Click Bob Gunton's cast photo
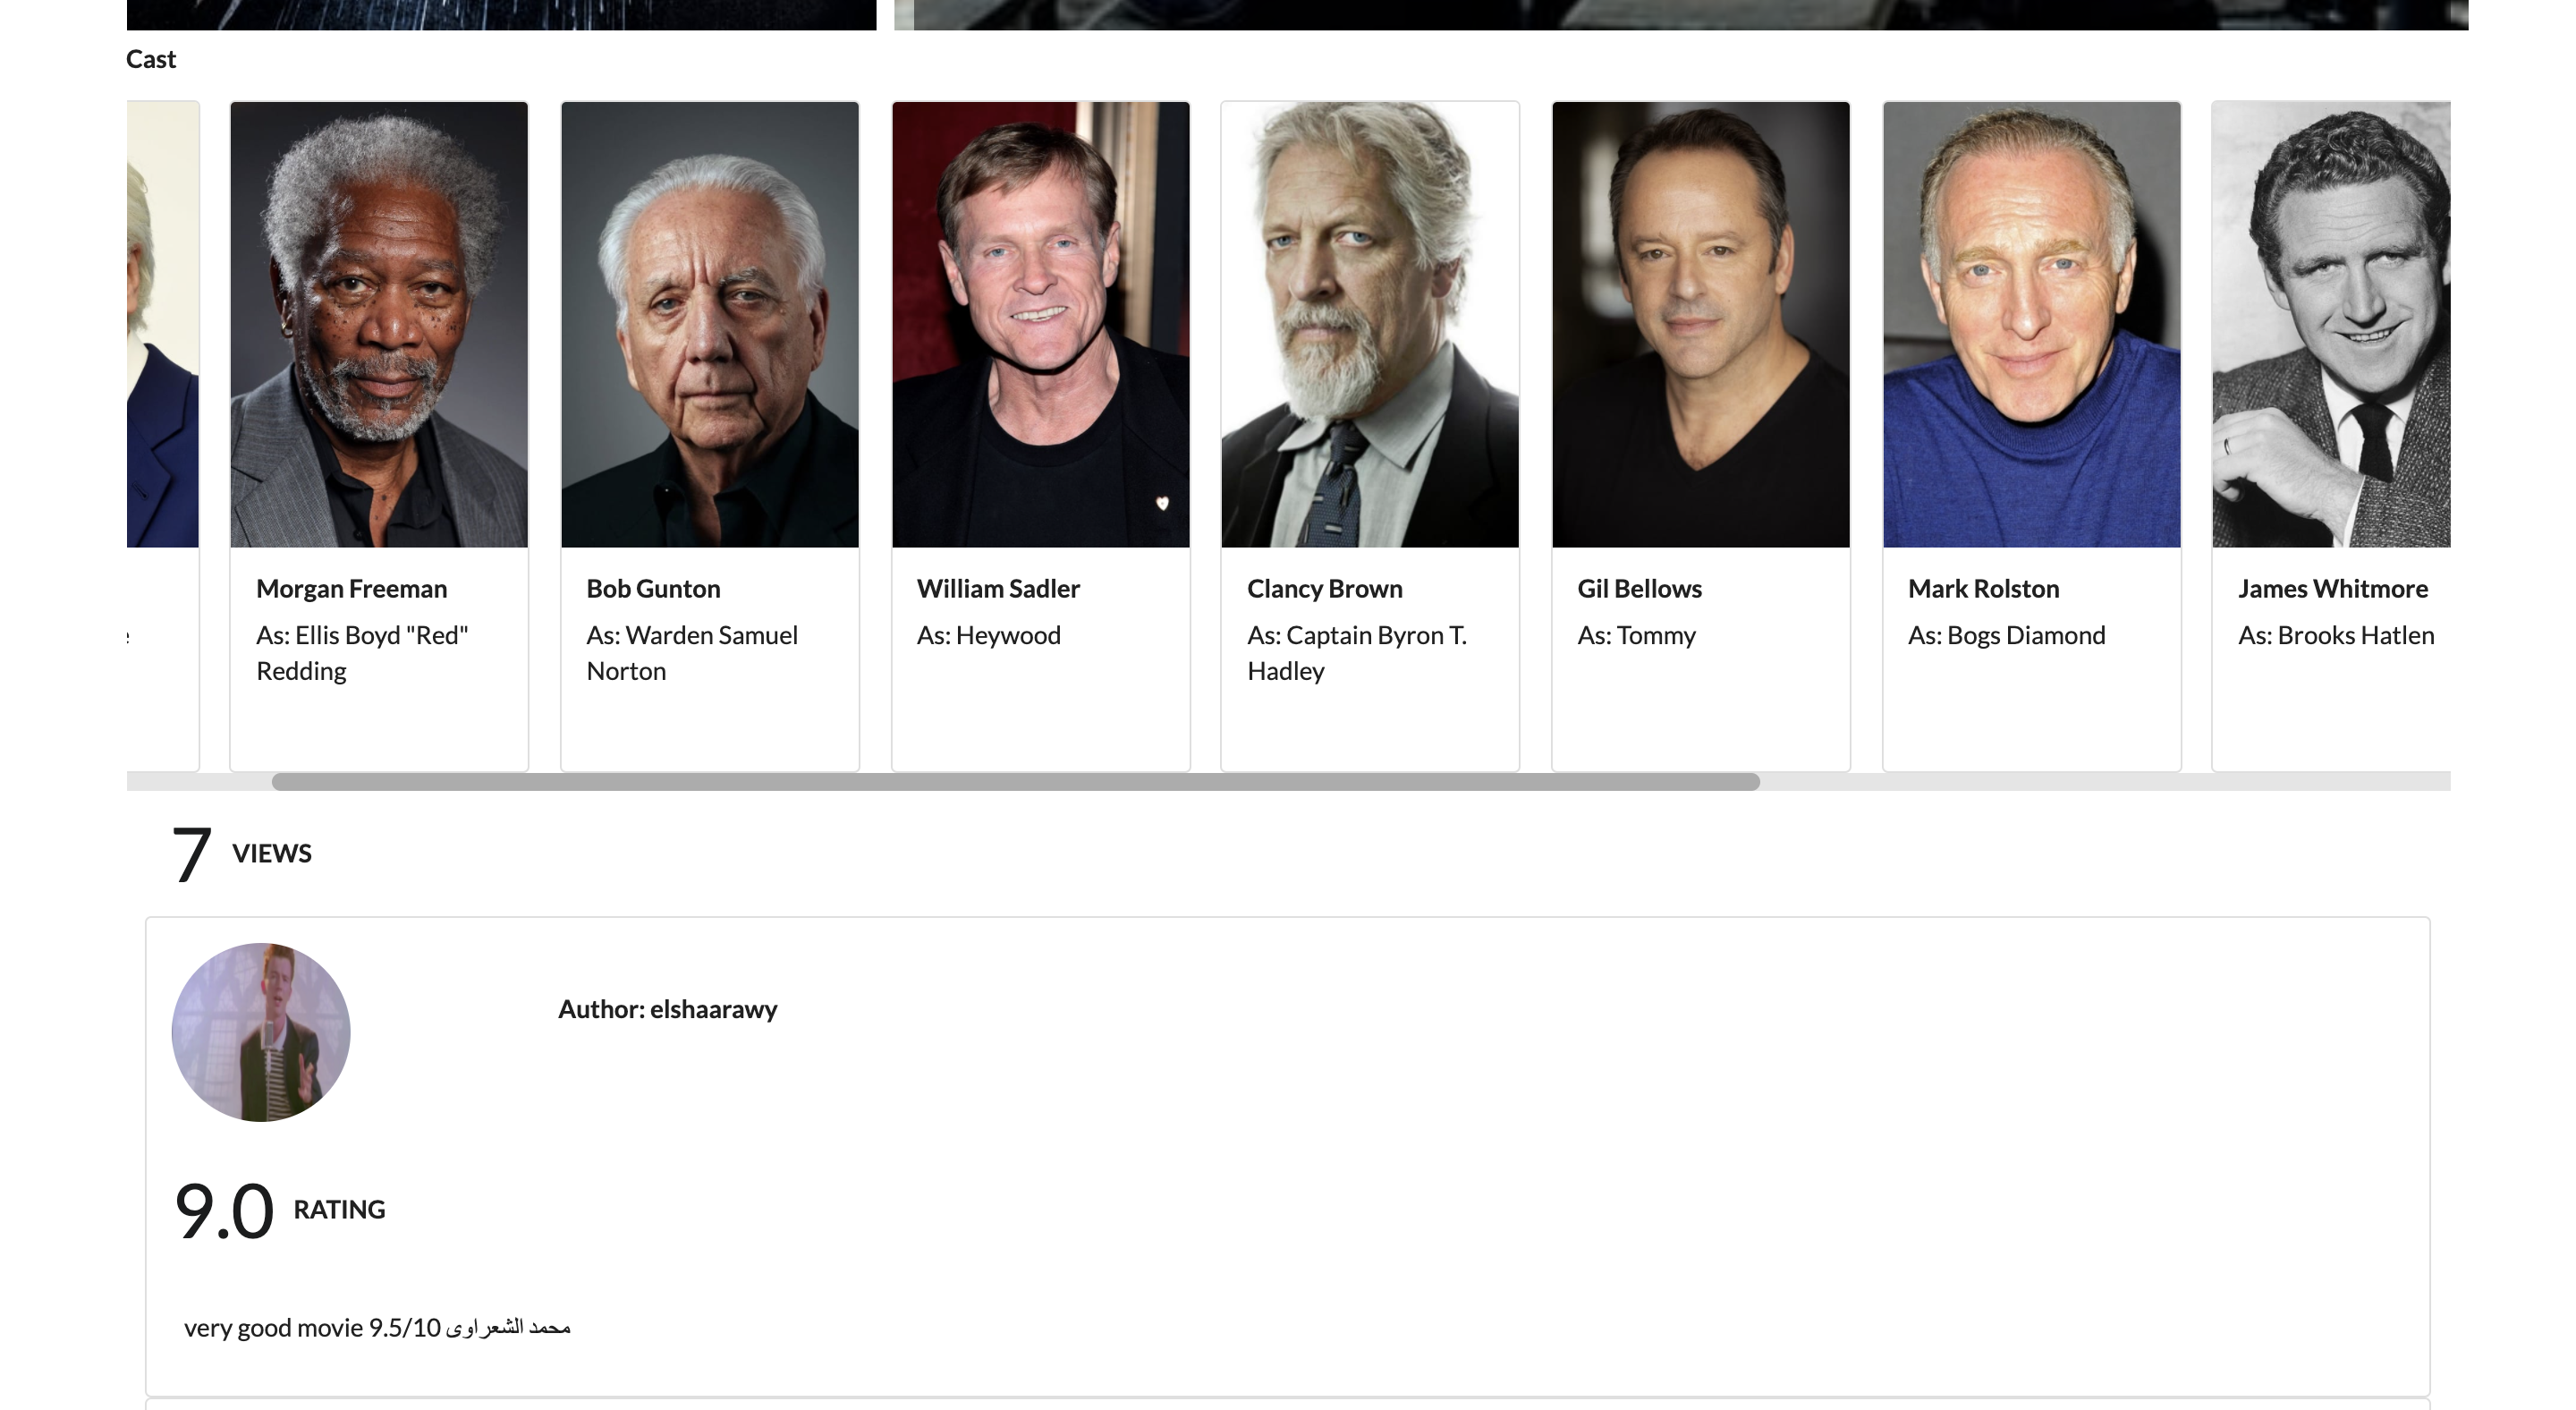The height and width of the screenshot is (1410, 2576). (x=710, y=324)
